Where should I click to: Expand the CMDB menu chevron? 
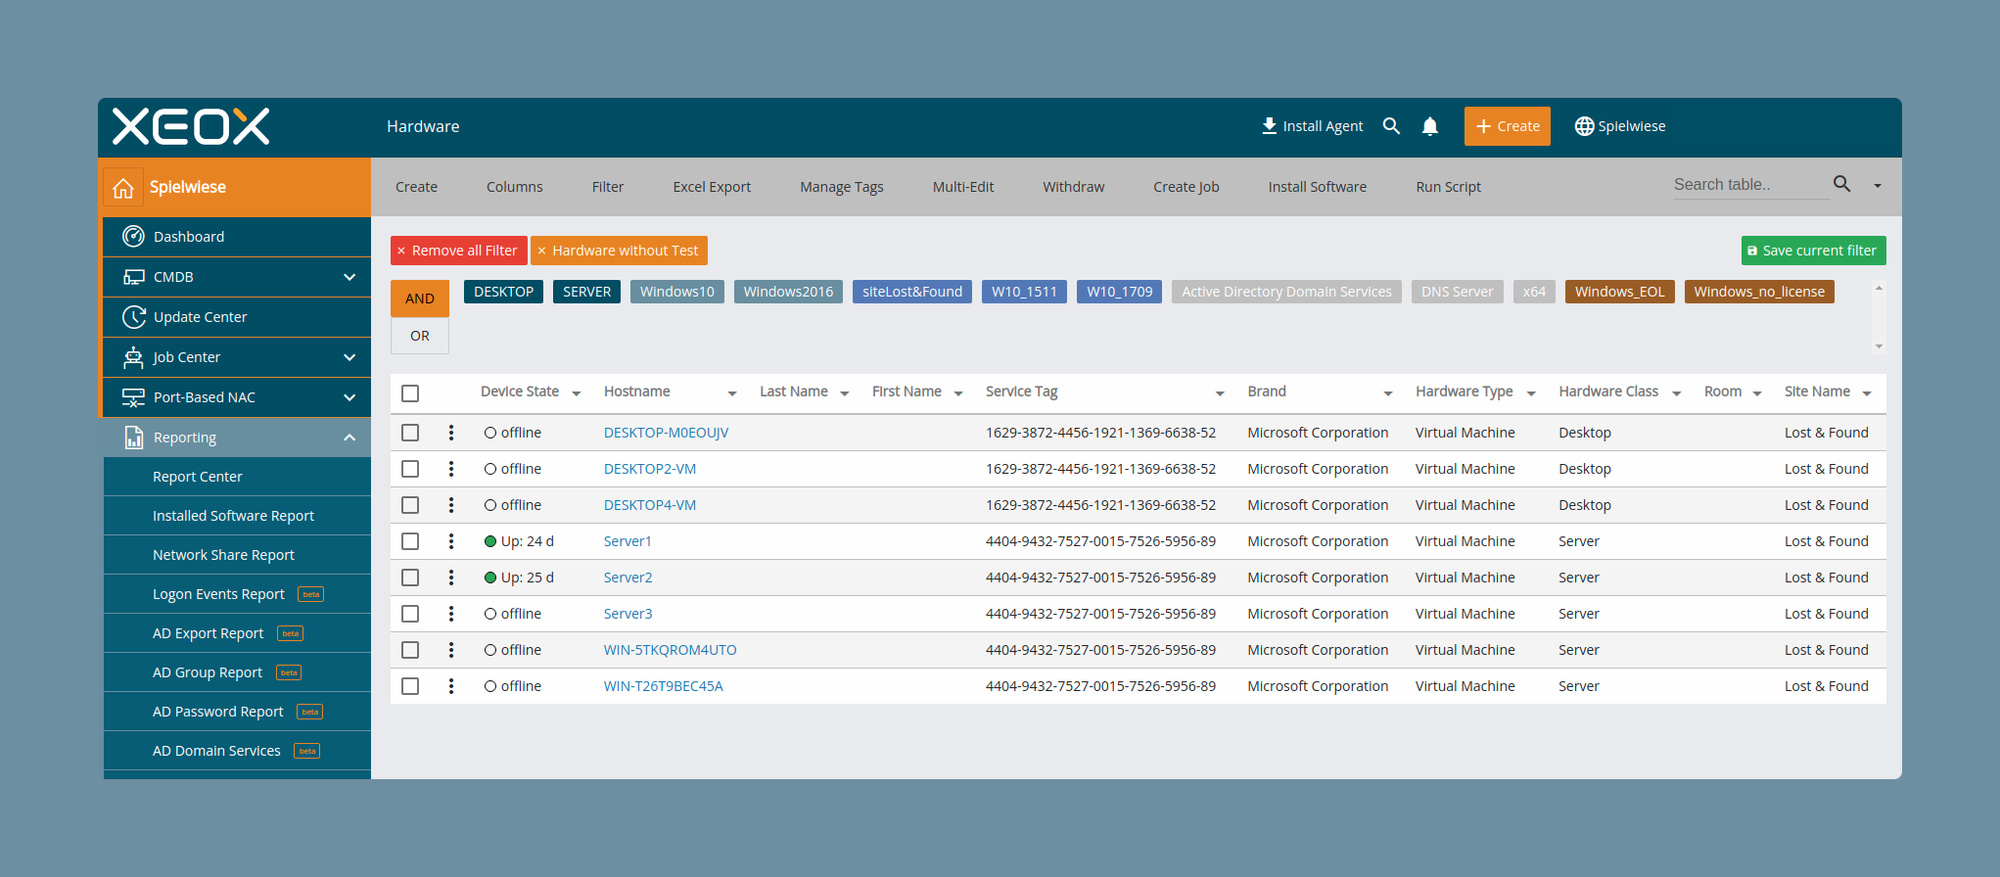coord(349,277)
